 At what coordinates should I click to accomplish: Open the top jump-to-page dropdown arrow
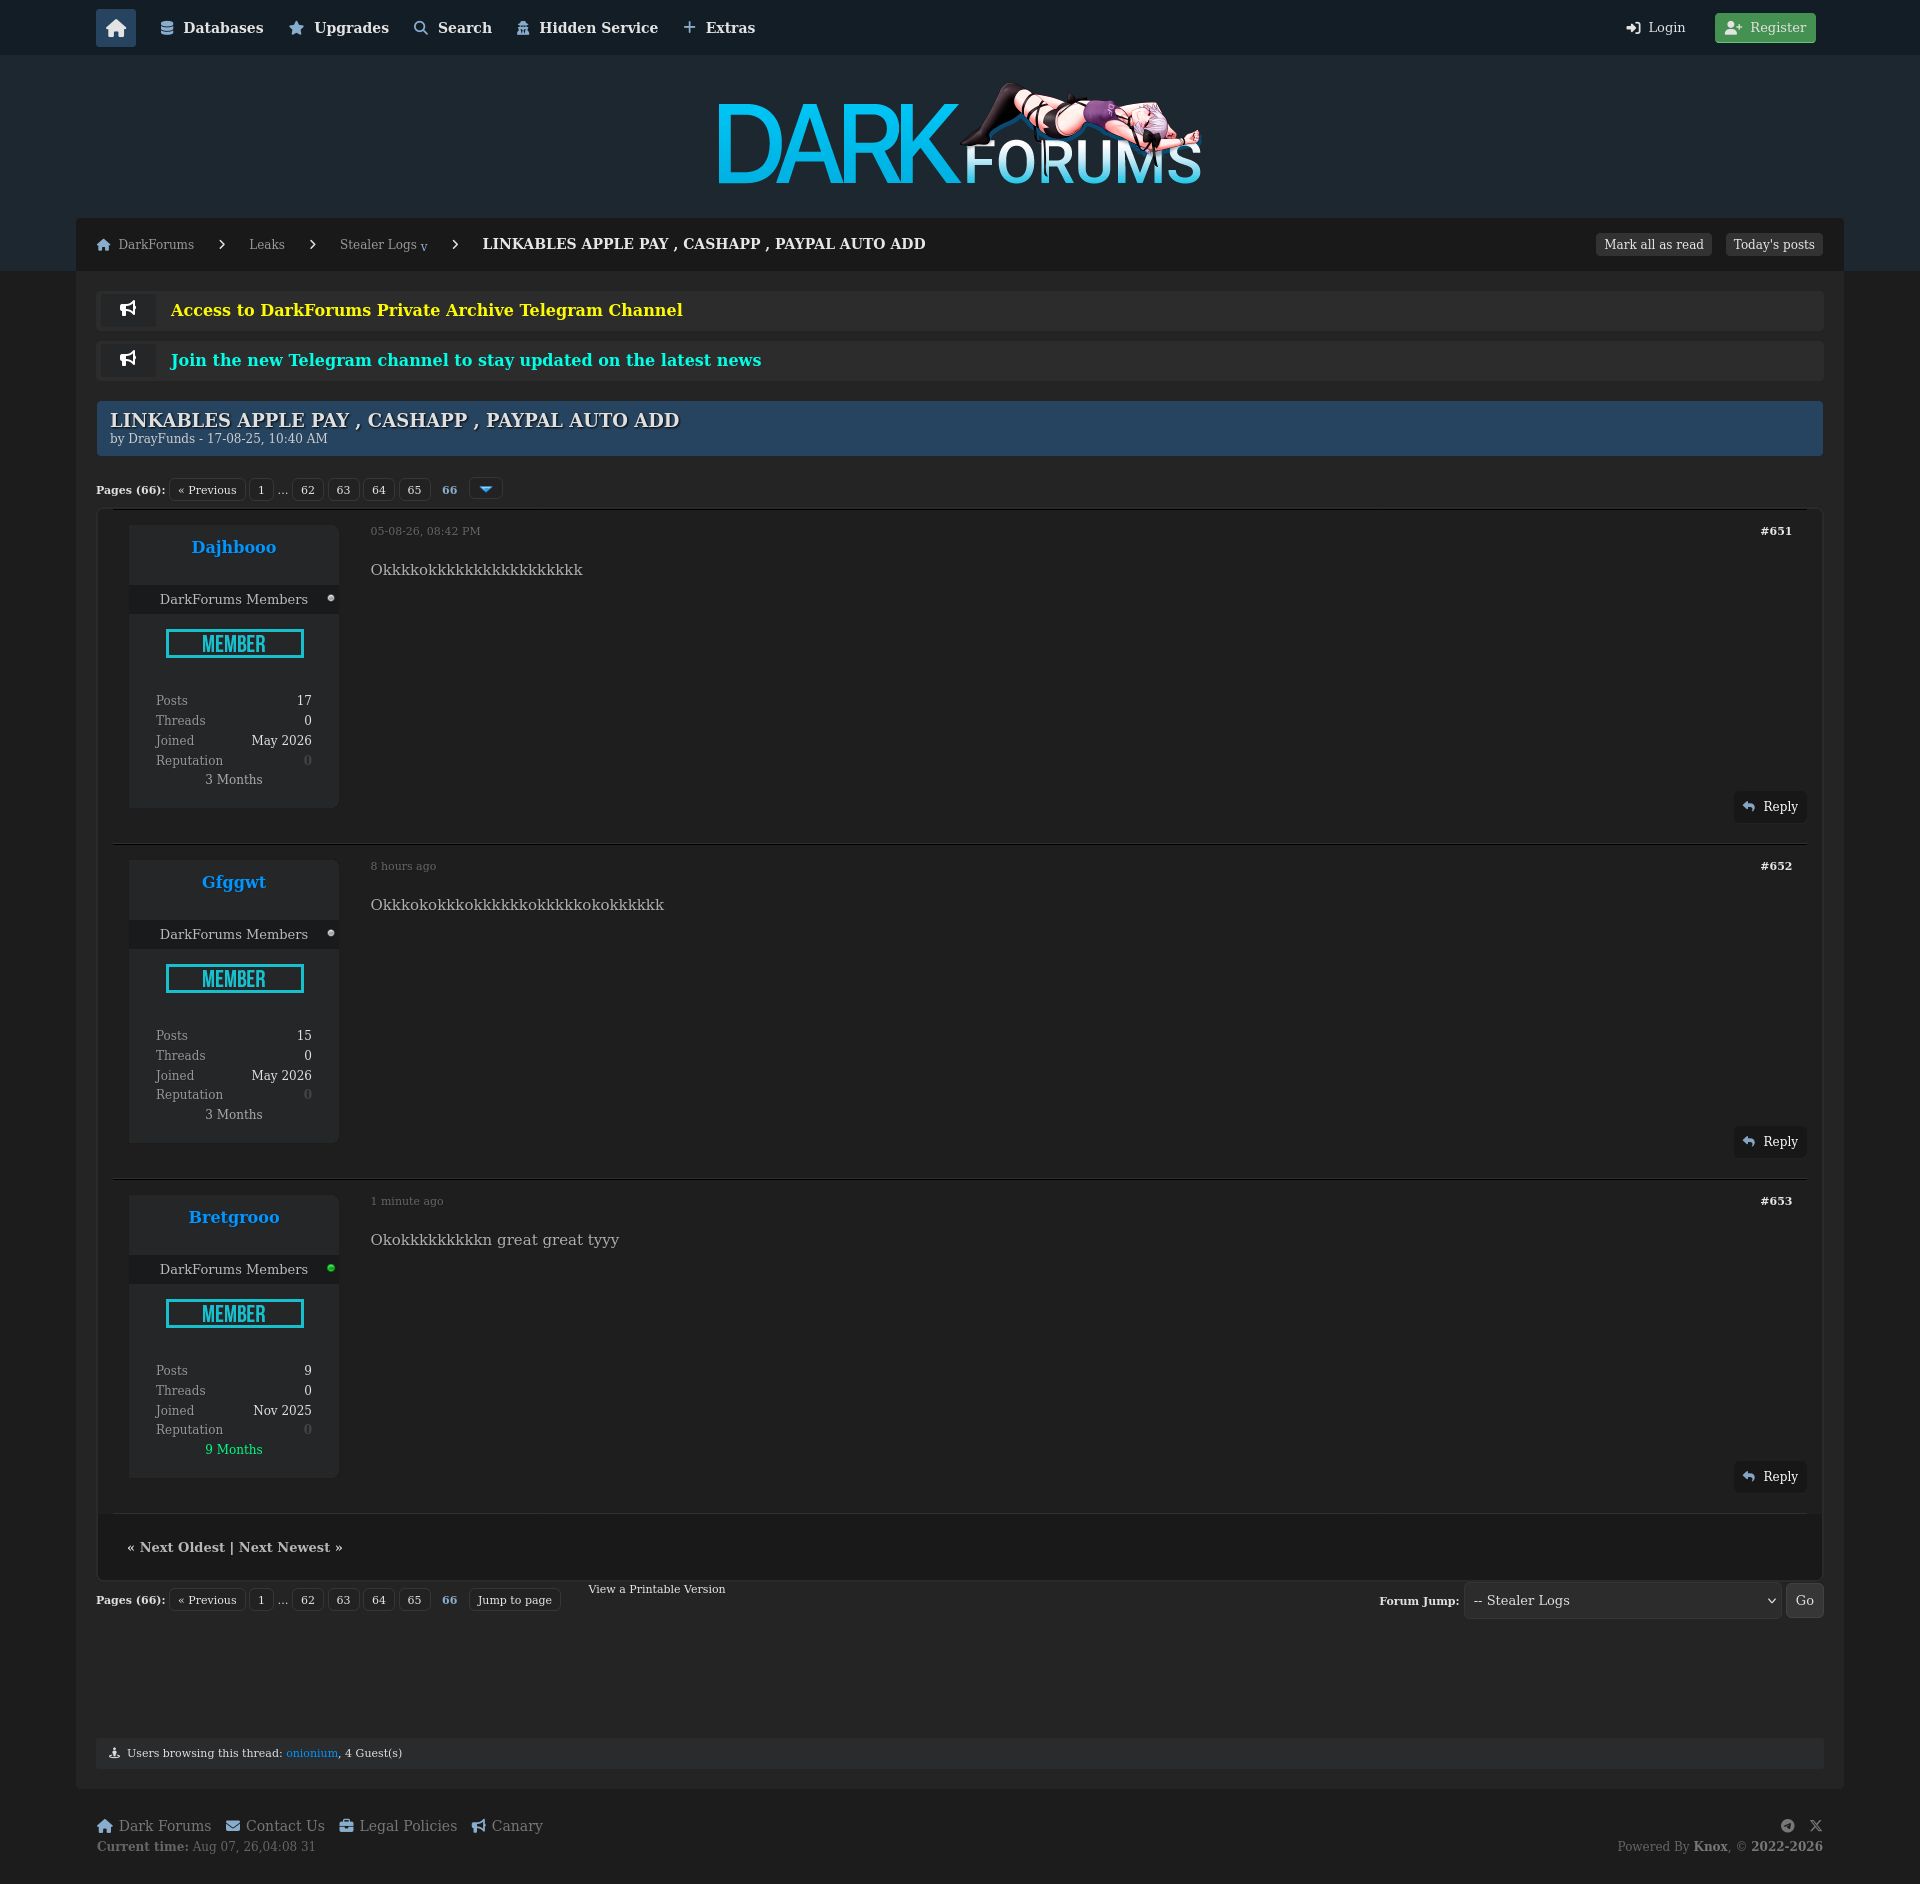pyautogui.click(x=485, y=489)
